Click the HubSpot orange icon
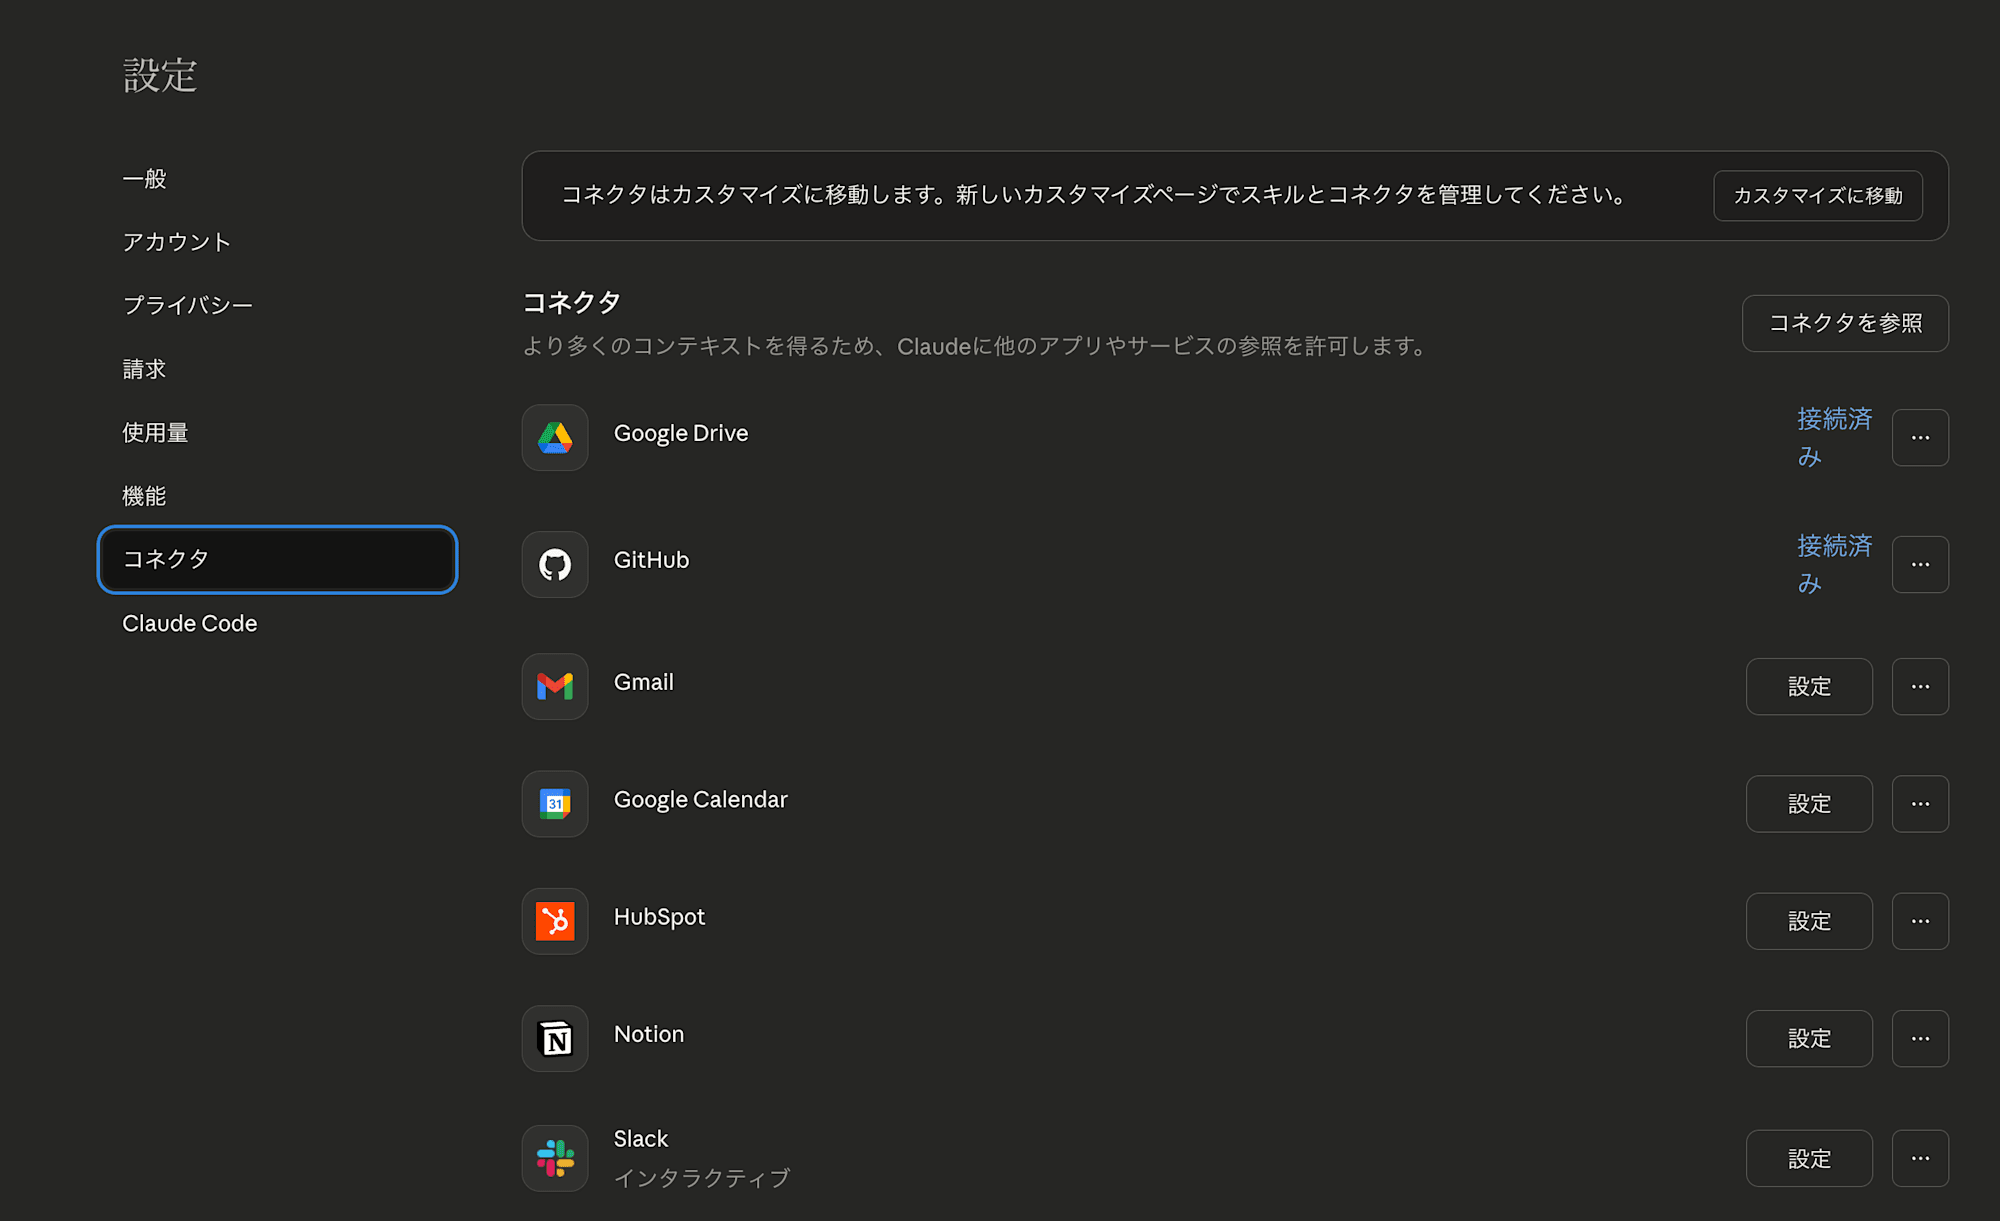The width and height of the screenshot is (2000, 1221). coord(555,921)
